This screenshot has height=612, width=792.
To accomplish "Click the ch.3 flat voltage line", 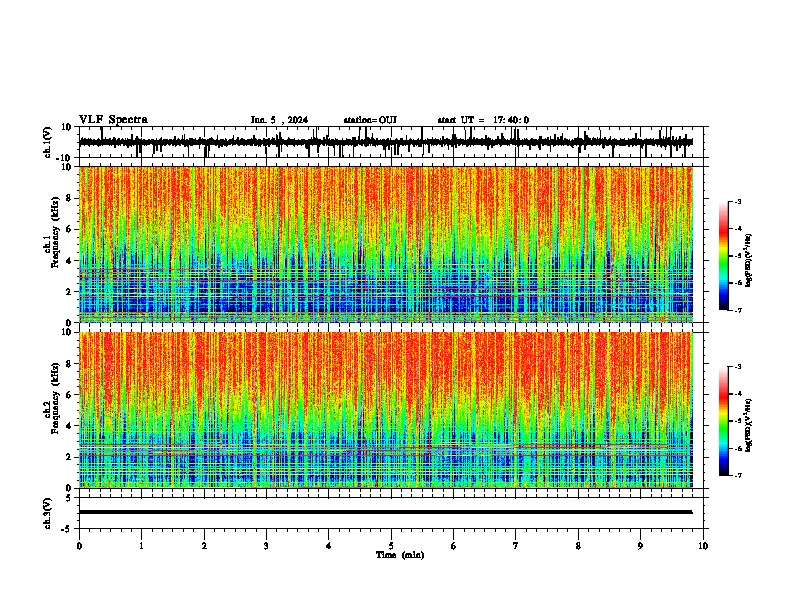I will tap(386, 512).
